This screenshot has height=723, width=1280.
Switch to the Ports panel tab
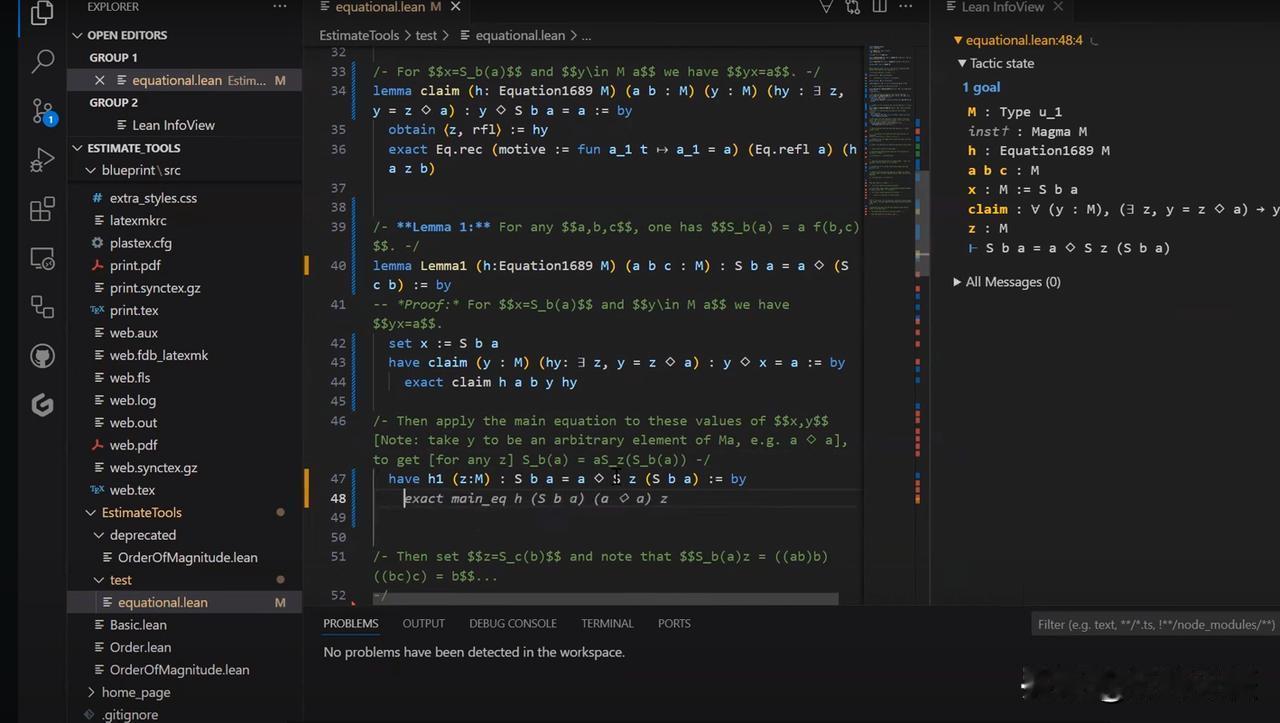pos(674,623)
